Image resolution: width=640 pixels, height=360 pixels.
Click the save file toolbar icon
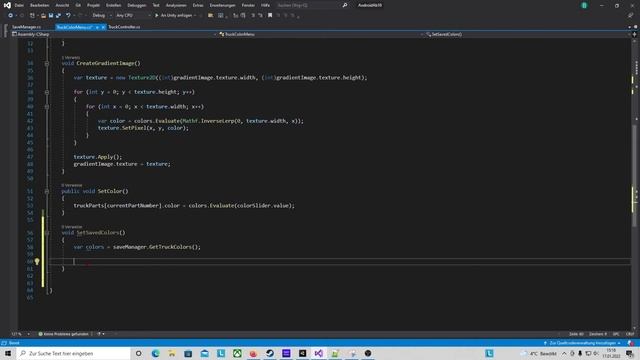(x=51, y=16)
